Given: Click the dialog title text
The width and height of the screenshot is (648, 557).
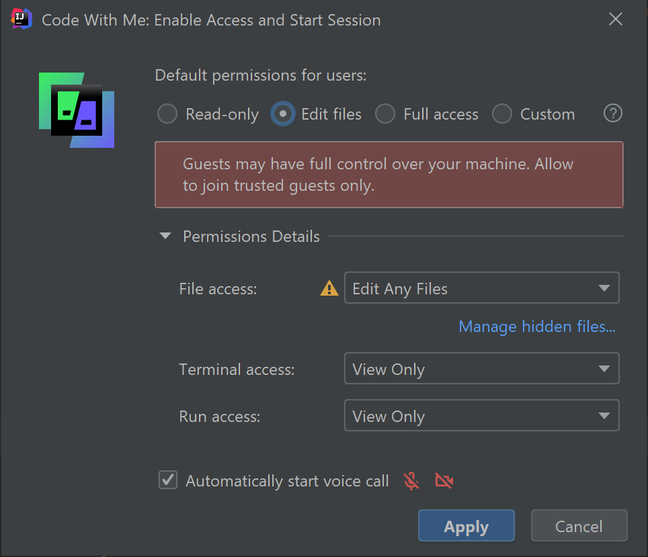Looking at the screenshot, I should (x=211, y=20).
